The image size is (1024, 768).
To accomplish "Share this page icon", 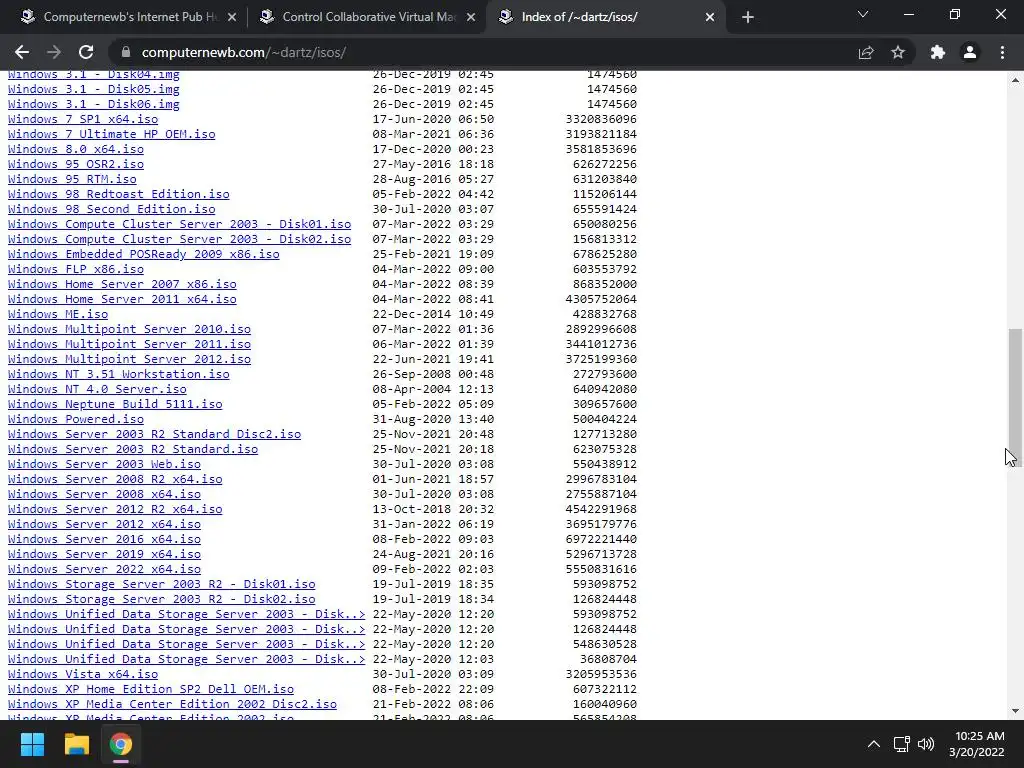I will click(x=866, y=52).
